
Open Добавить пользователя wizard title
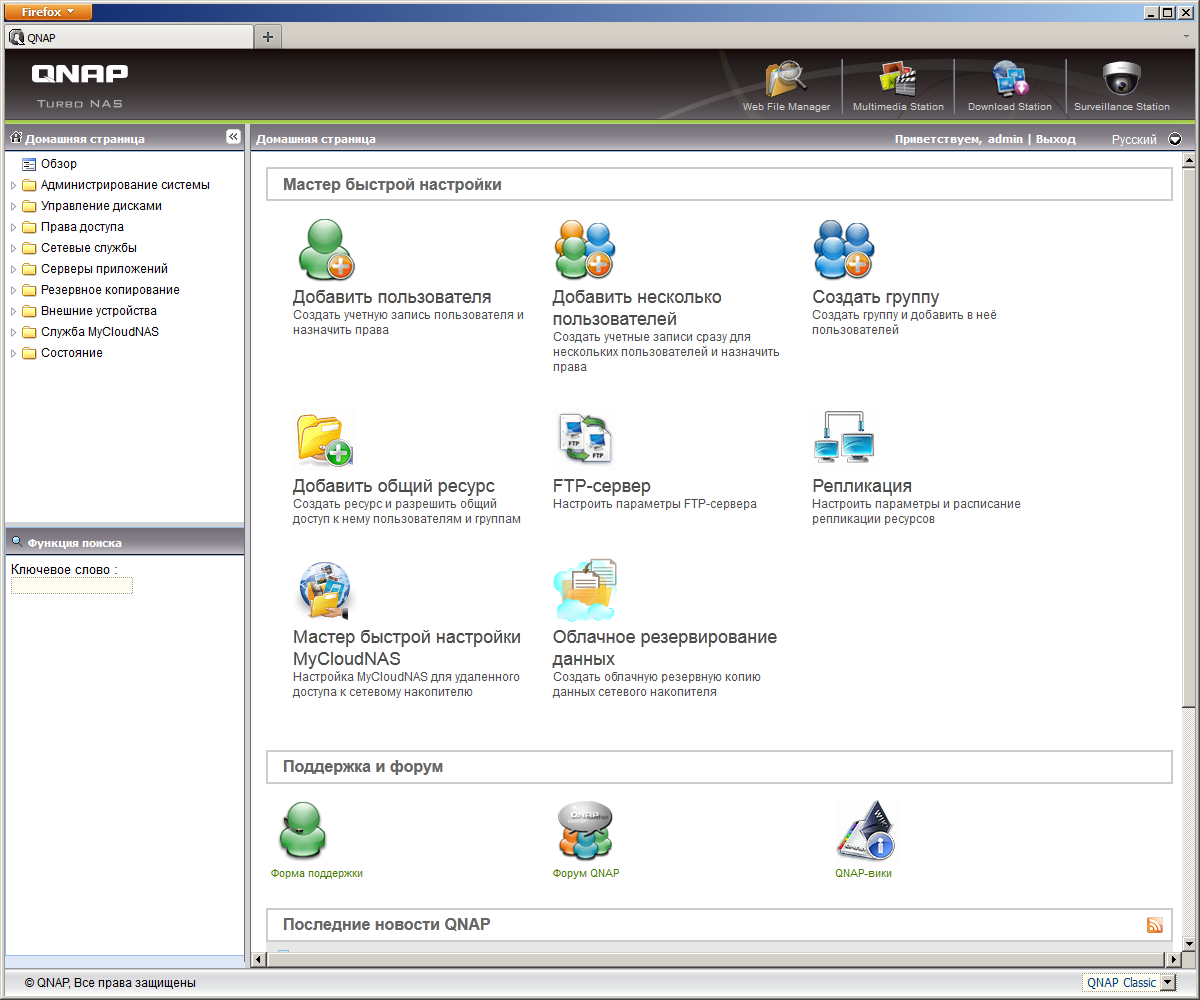click(392, 297)
